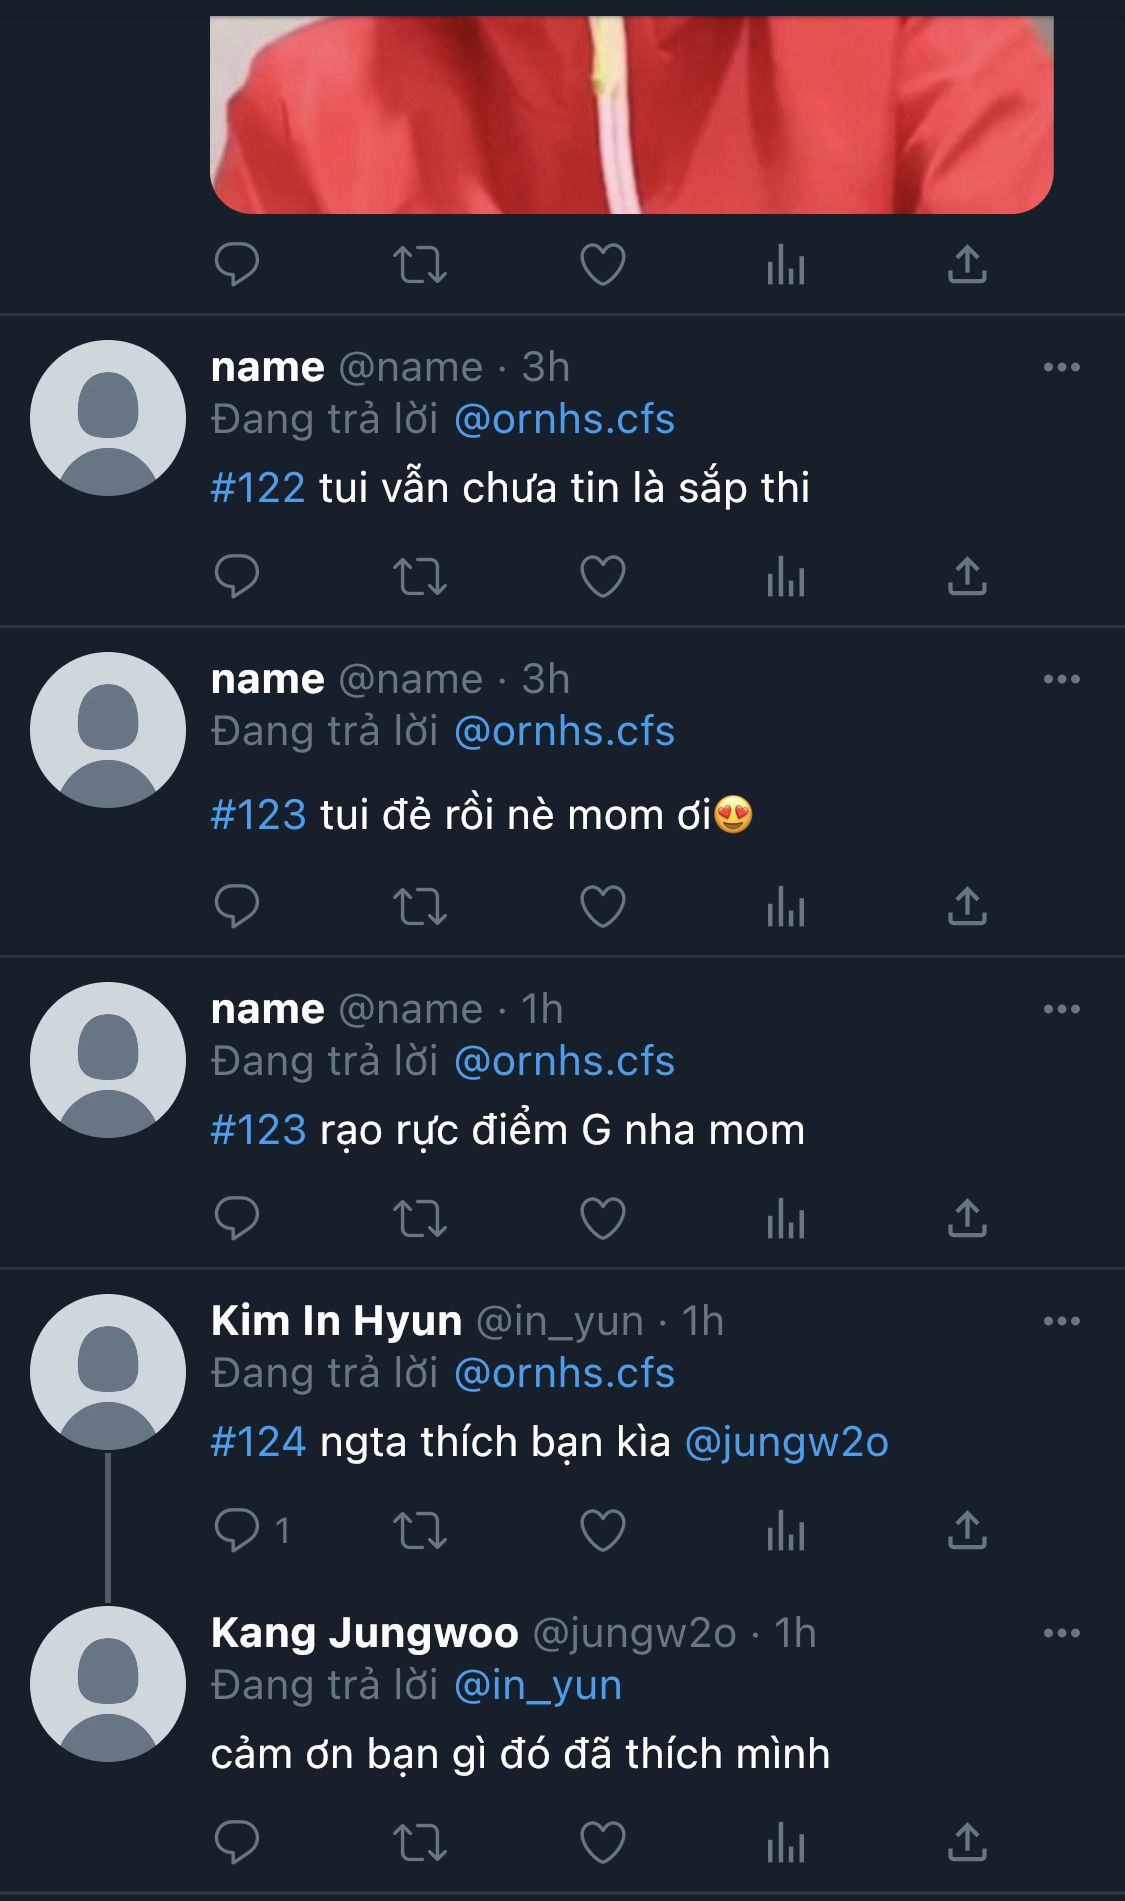Open replies on Kim In Hyun's tweet
The image size is (1125, 1901).
pos(252,1530)
